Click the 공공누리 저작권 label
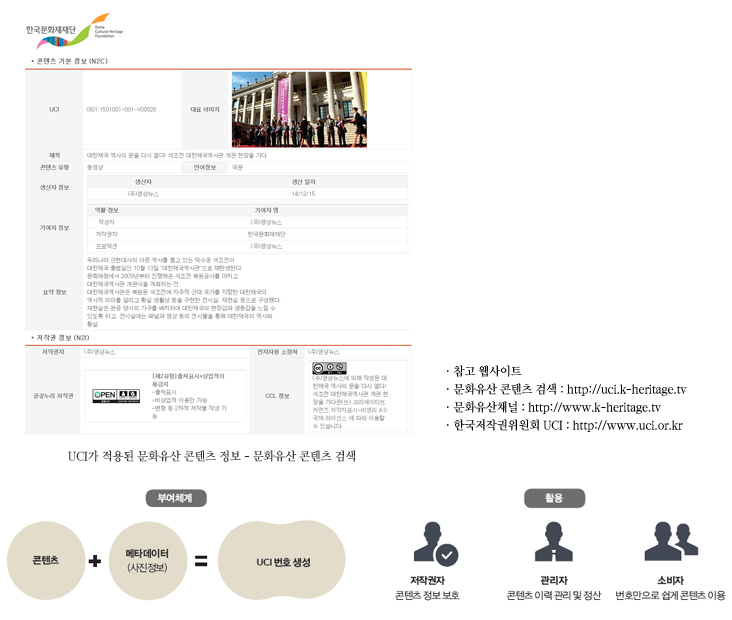This screenshot has width=732, height=620. click(53, 396)
